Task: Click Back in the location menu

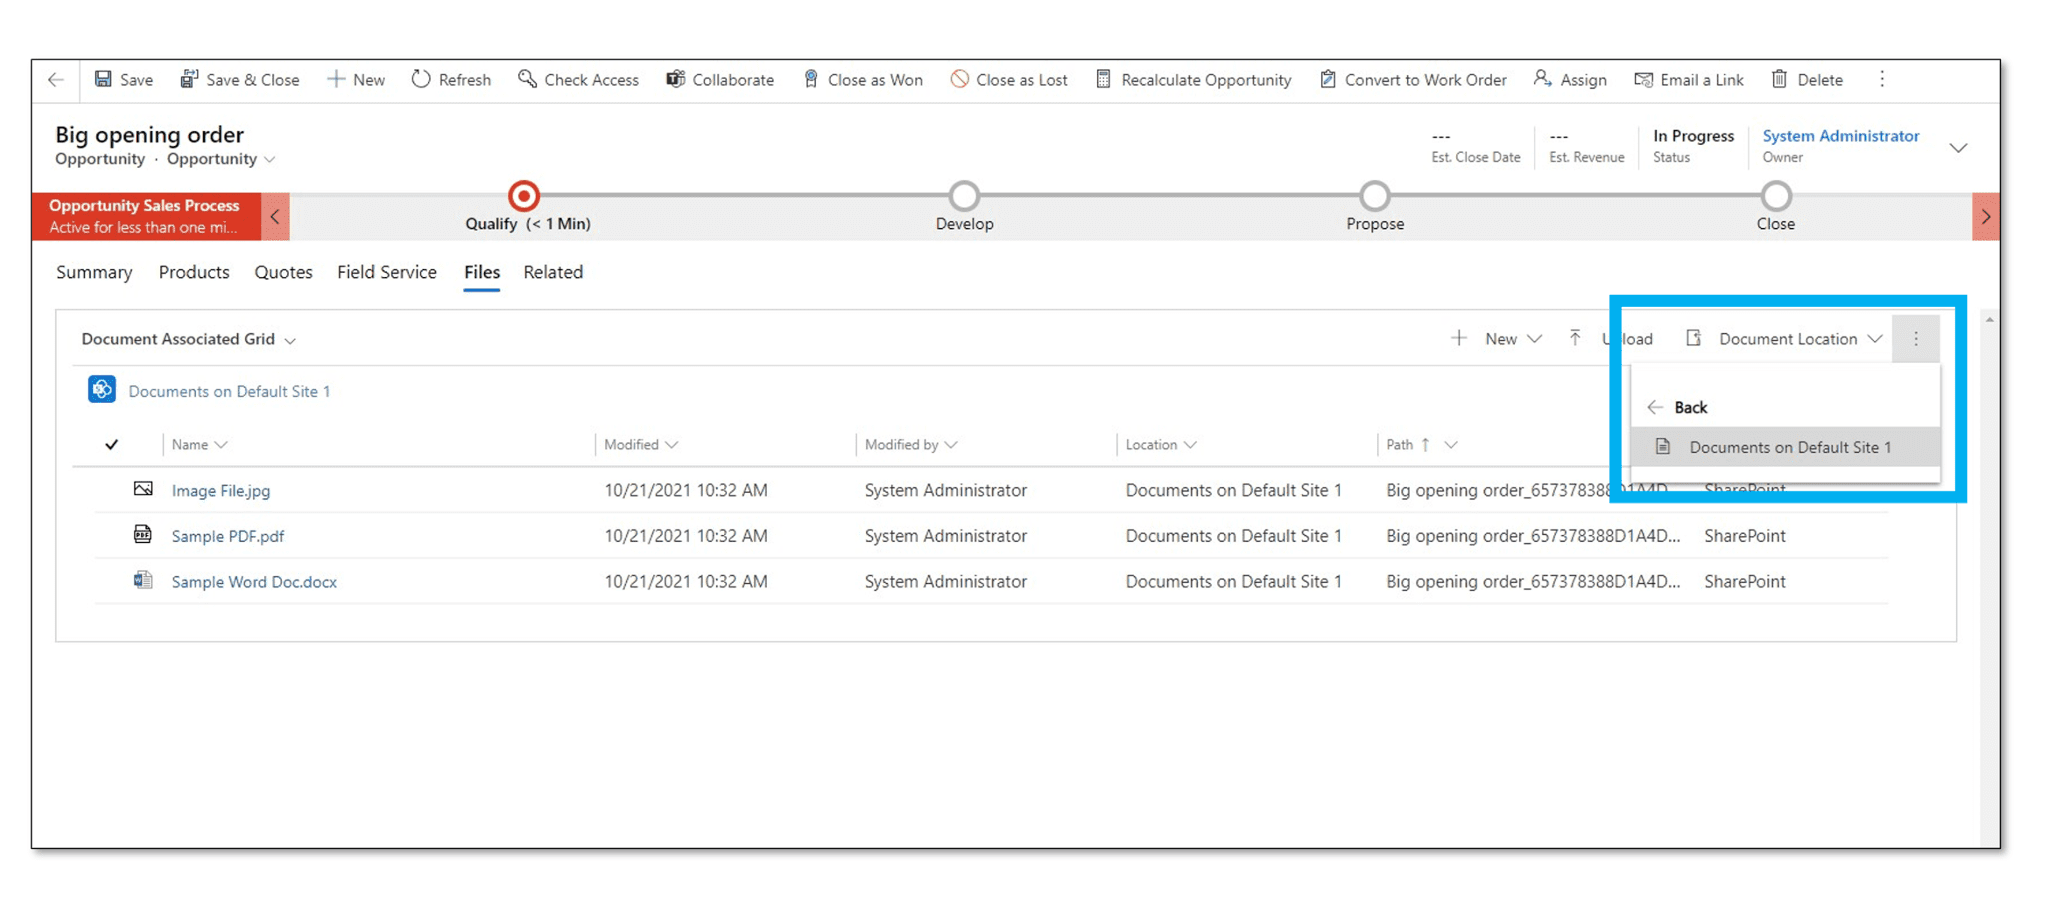Action: 1678,407
